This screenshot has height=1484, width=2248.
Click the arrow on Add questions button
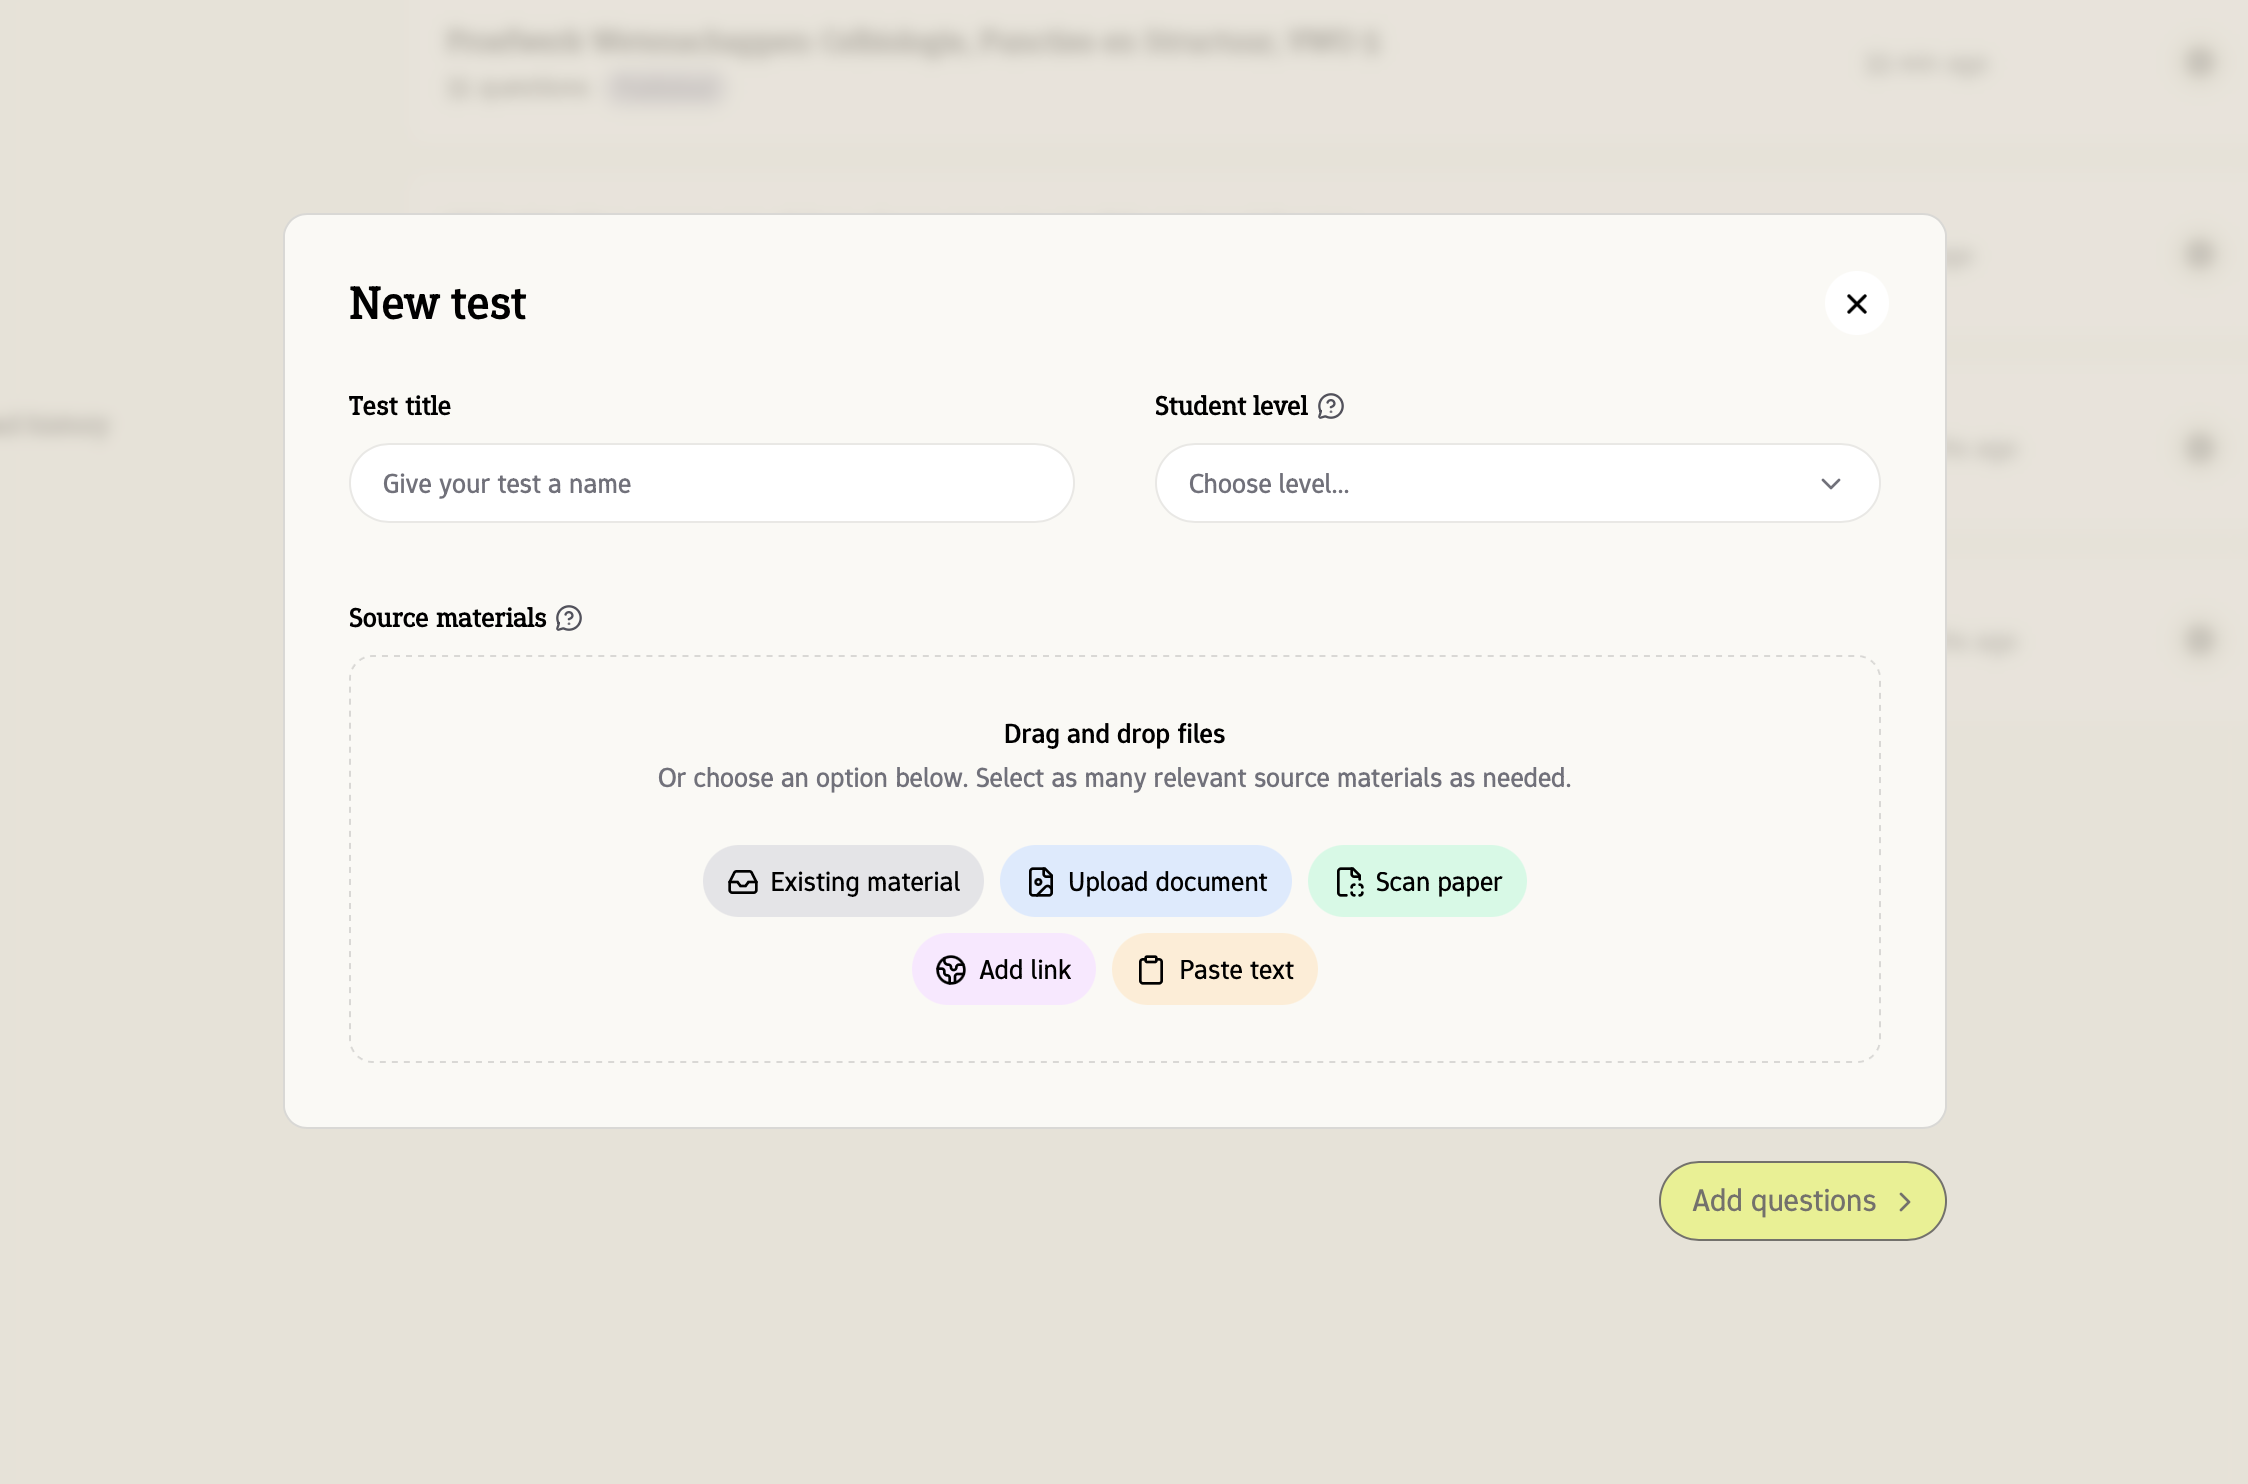click(1905, 1202)
